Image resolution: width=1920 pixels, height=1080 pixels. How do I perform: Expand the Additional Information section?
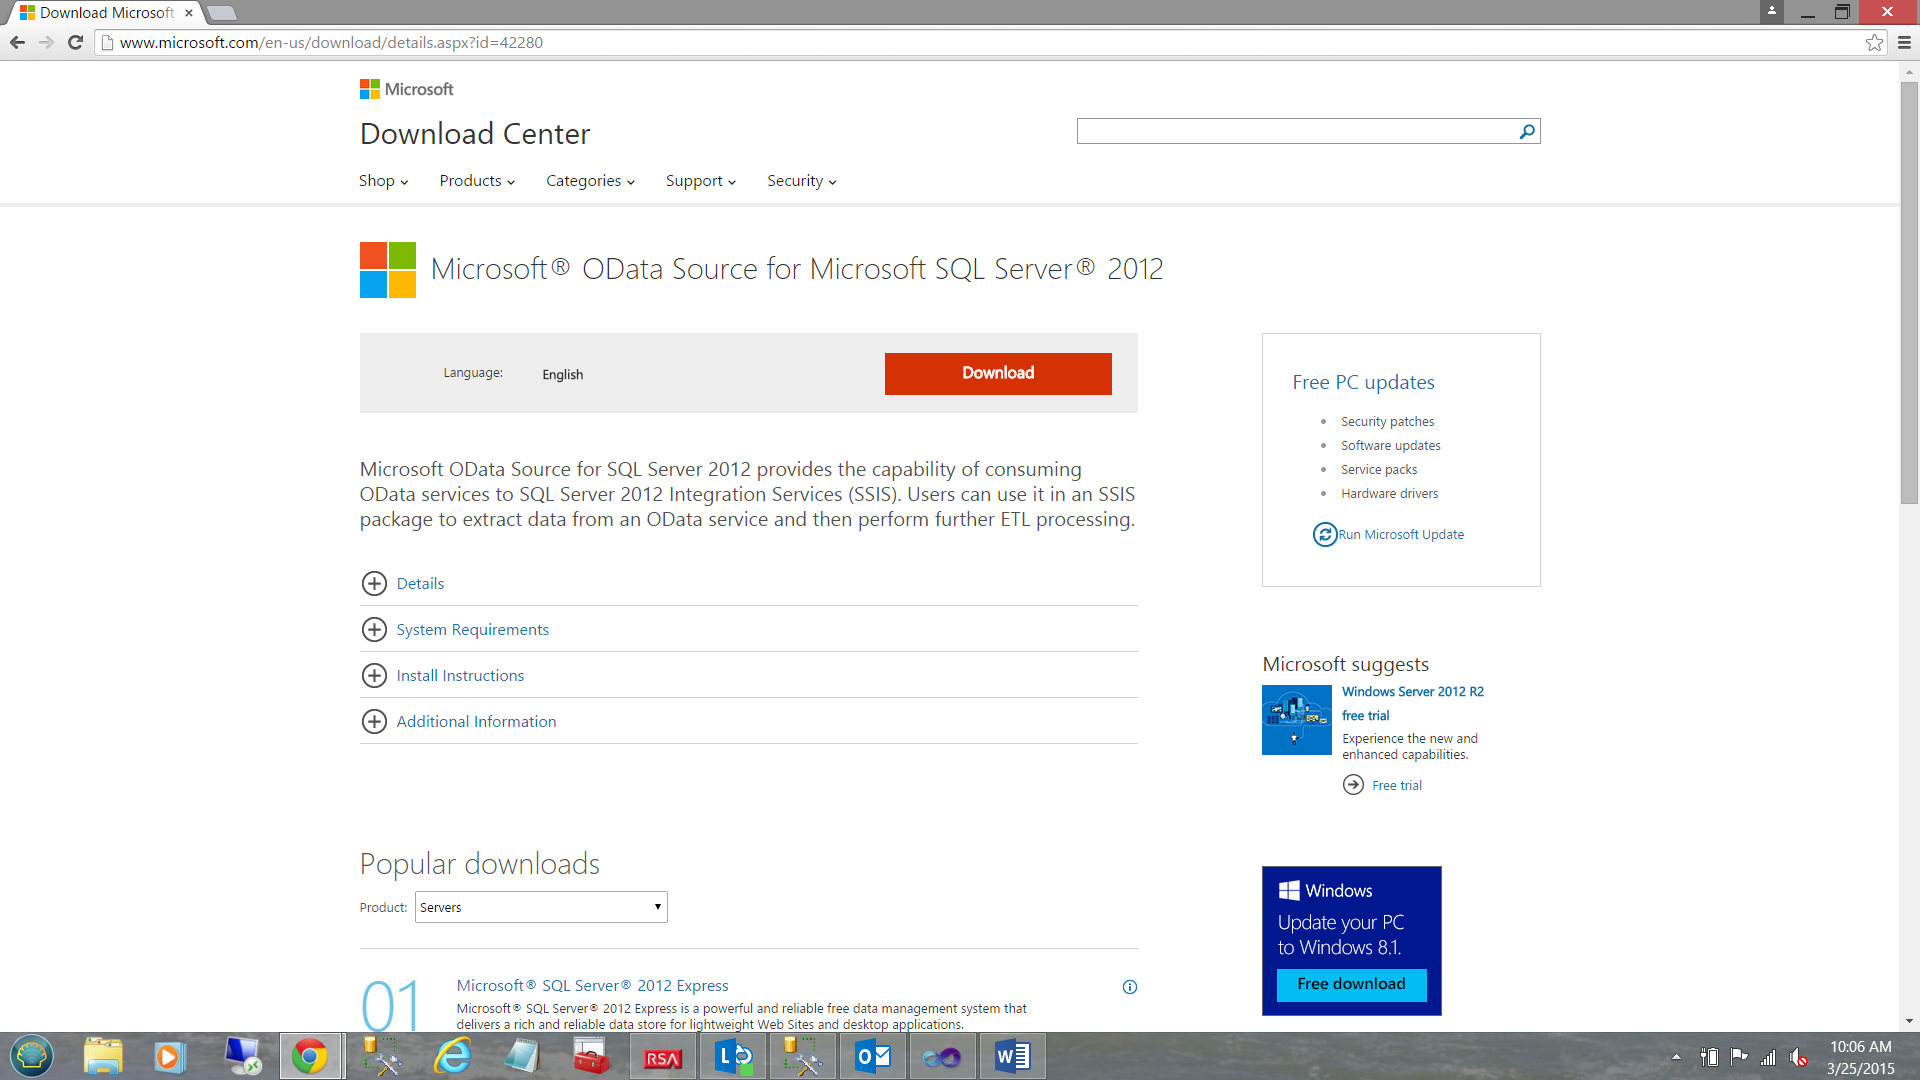click(x=374, y=722)
